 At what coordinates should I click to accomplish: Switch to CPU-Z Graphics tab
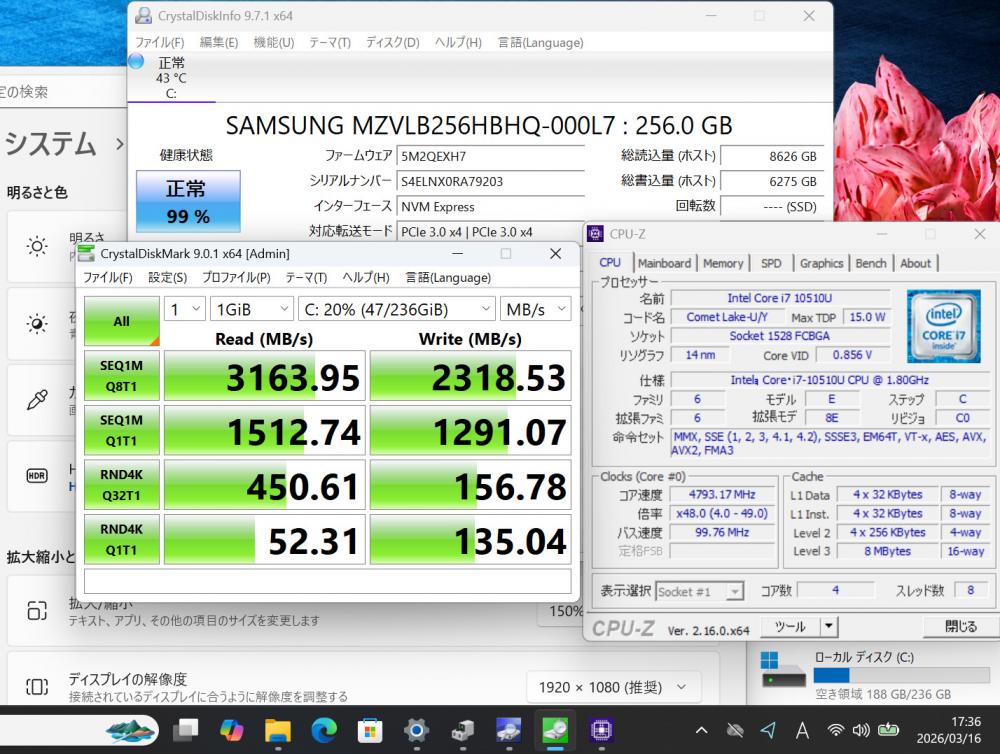(x=821, y=263)
